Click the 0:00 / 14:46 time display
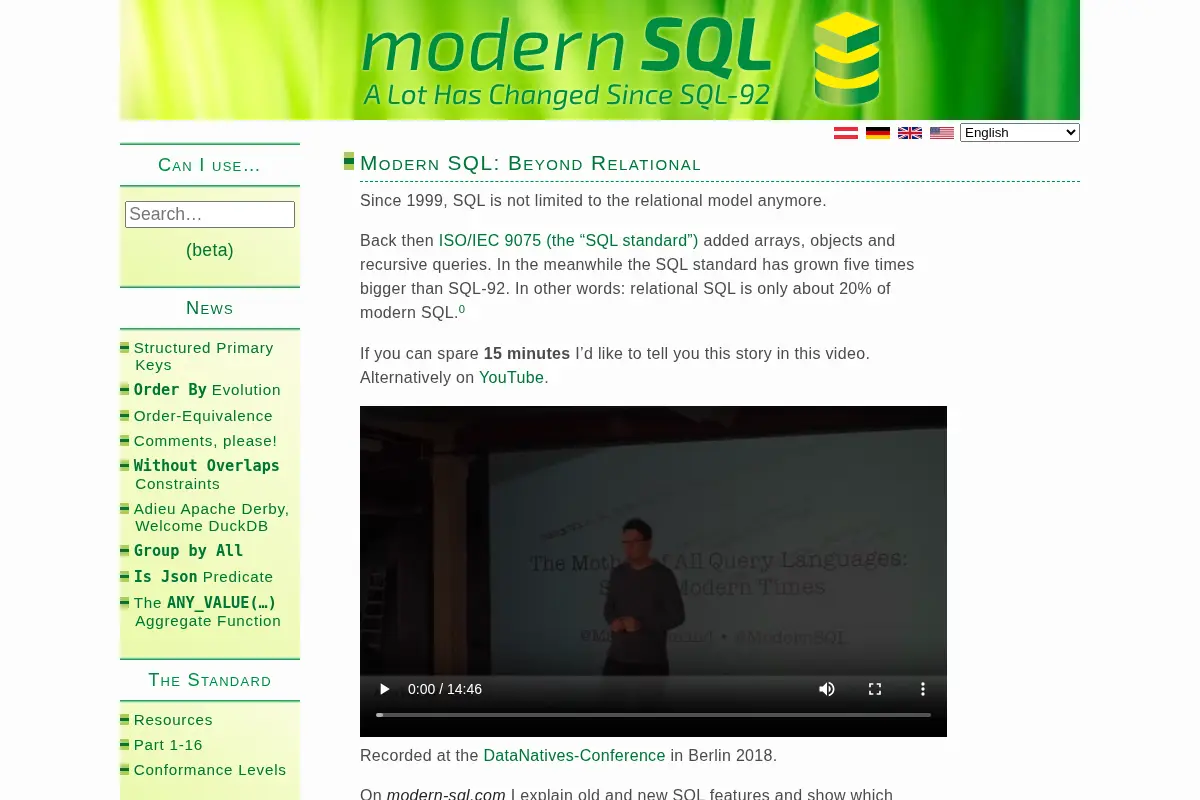Screen dimensions: 1200x800 coord(445,689)
